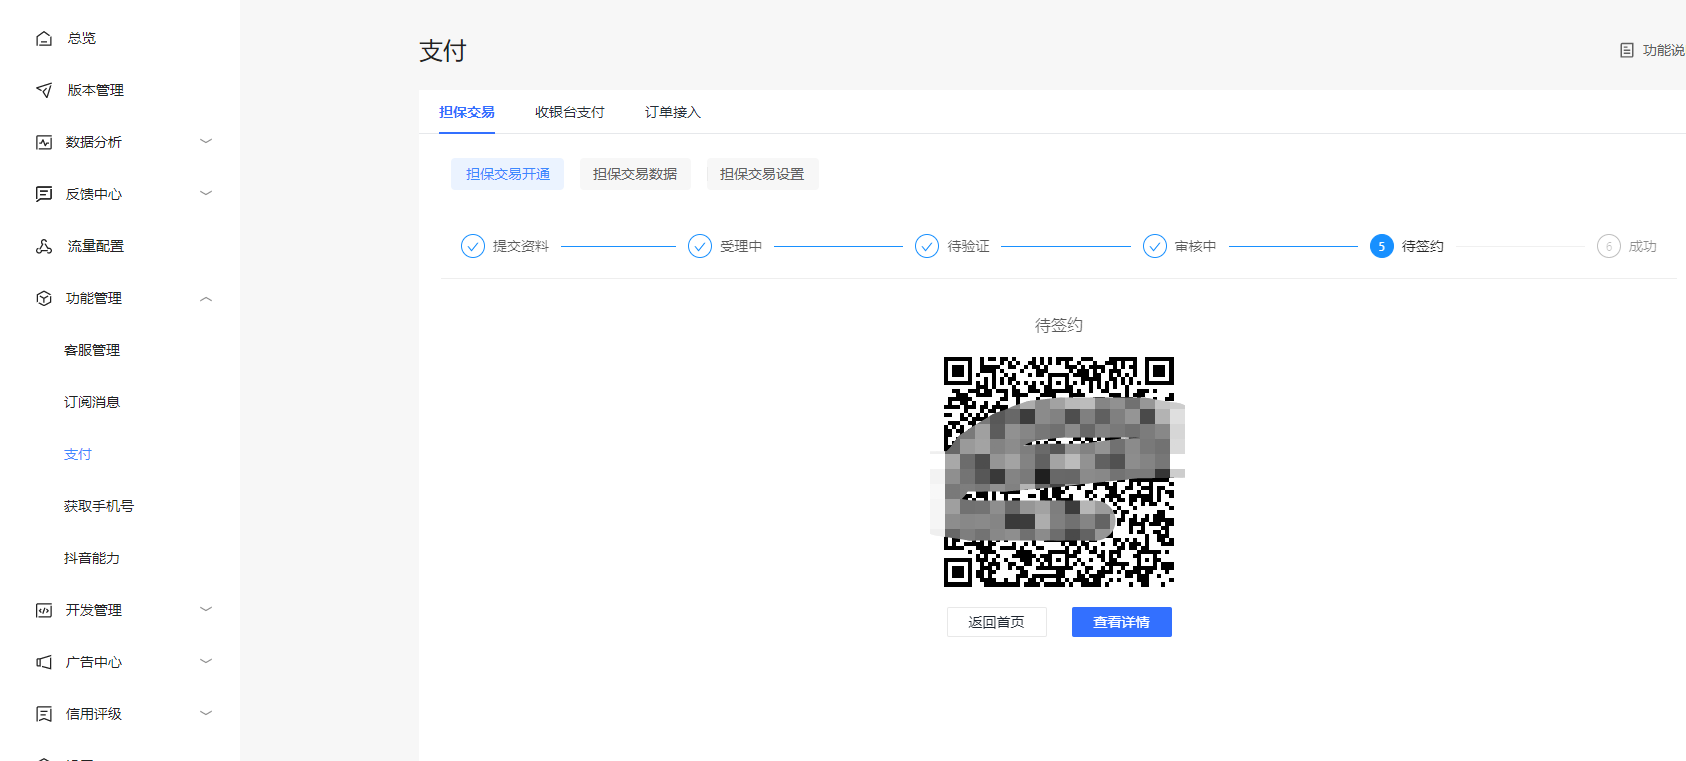
Task: Expand the 开发管理 chevron
Action: tap(206, 609)
